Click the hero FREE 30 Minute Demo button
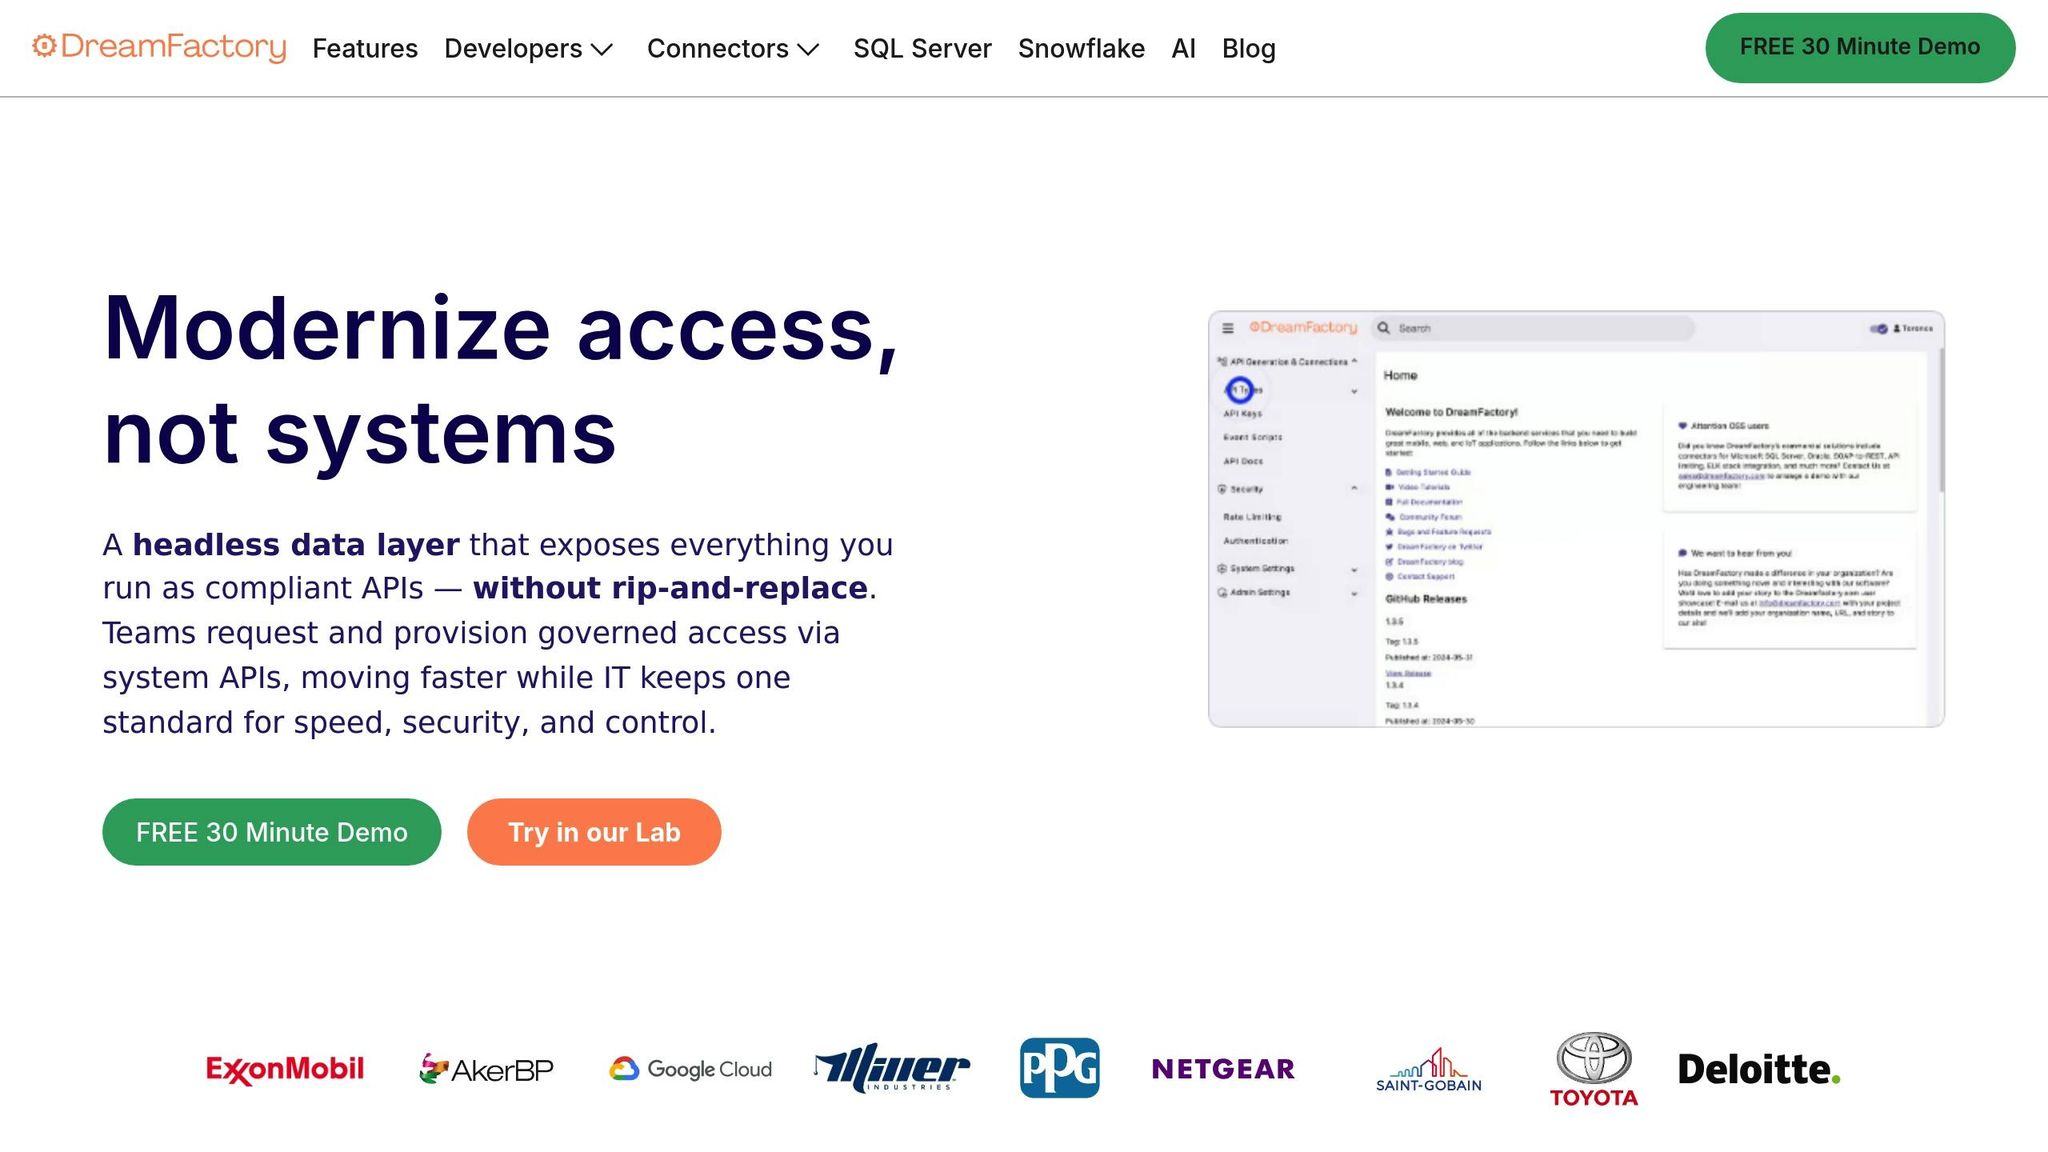This screenshot has width=2048, height=1152. [x=271, y=832]
